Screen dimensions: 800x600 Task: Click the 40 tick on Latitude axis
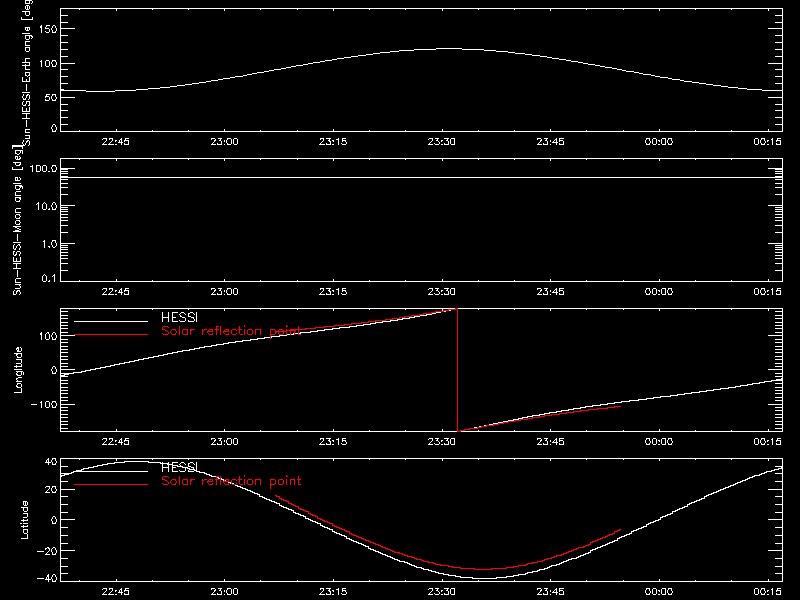tap(51, 462)
